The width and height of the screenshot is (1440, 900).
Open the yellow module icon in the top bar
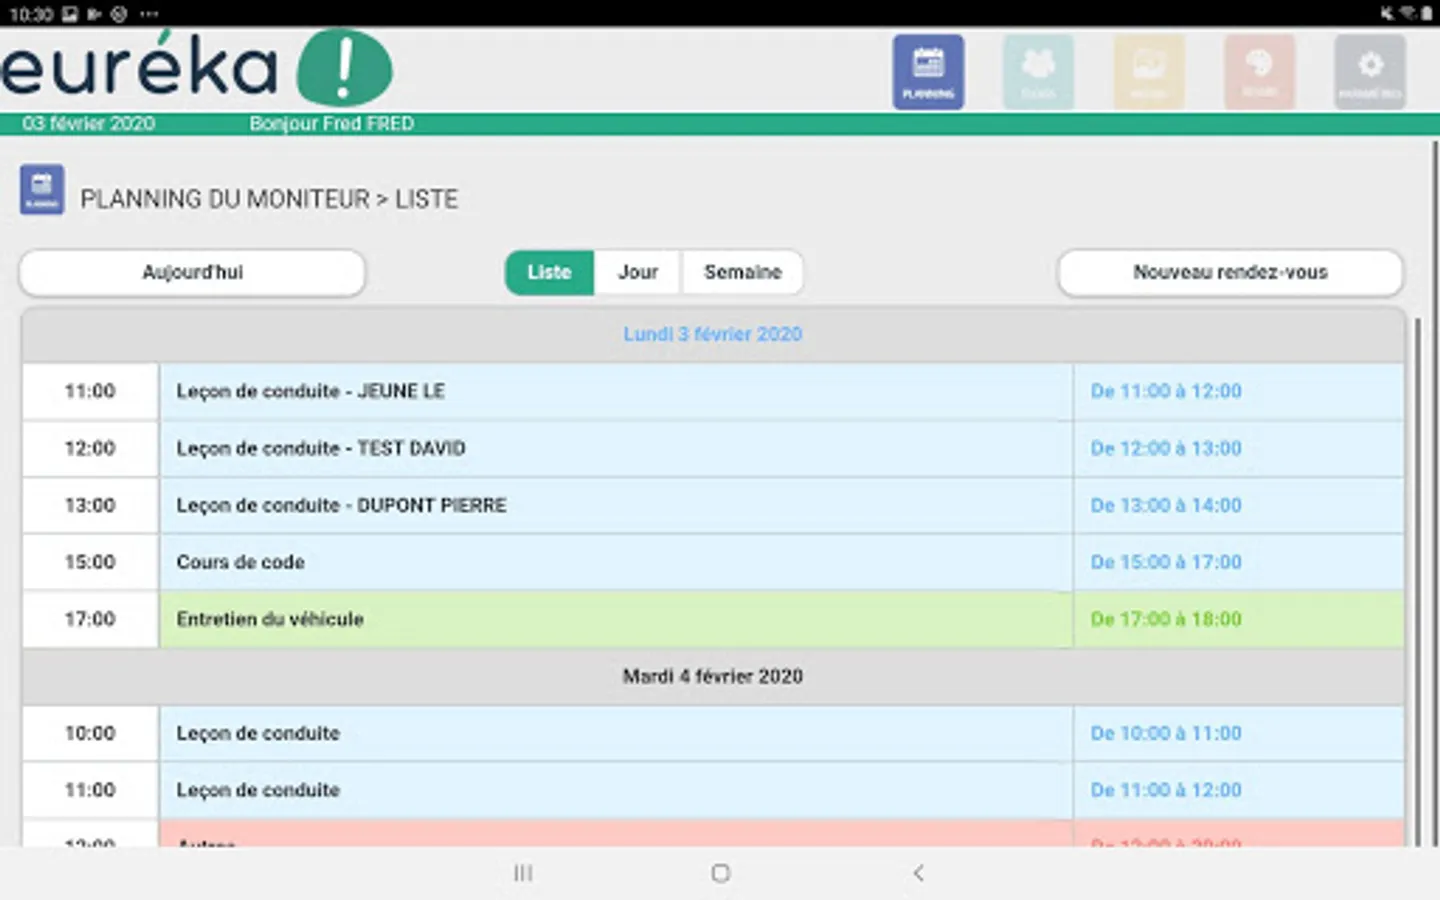(x=1149, y=71)
